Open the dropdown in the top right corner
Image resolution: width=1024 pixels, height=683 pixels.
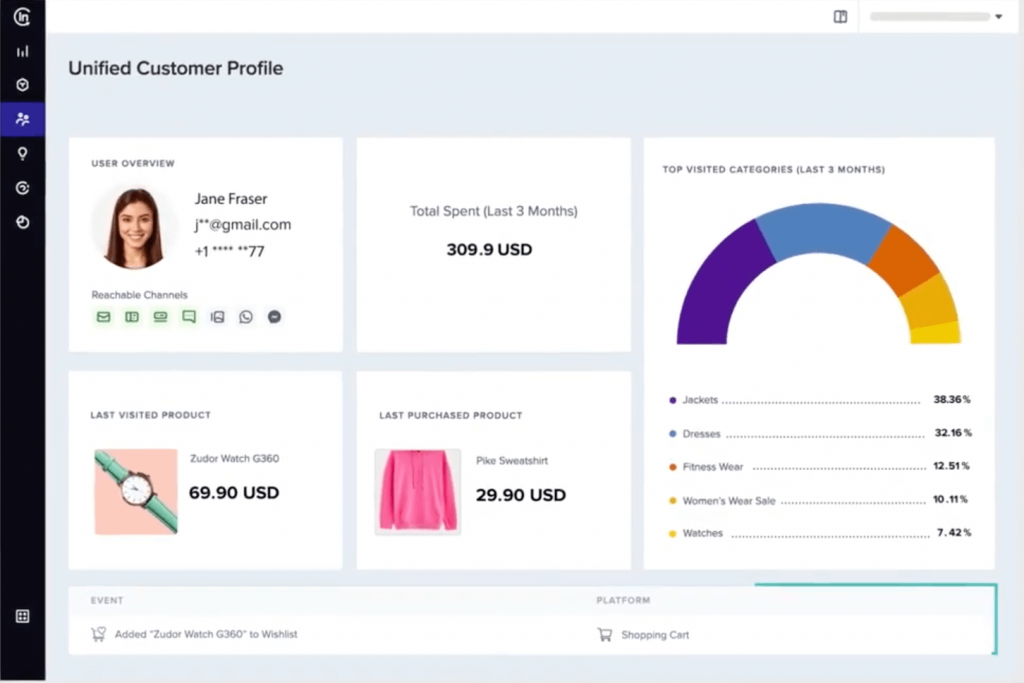[x=997, y=17]
